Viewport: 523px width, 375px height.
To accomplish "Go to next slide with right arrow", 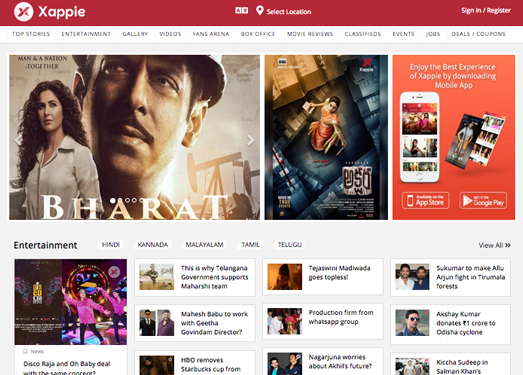I will 250,140.
